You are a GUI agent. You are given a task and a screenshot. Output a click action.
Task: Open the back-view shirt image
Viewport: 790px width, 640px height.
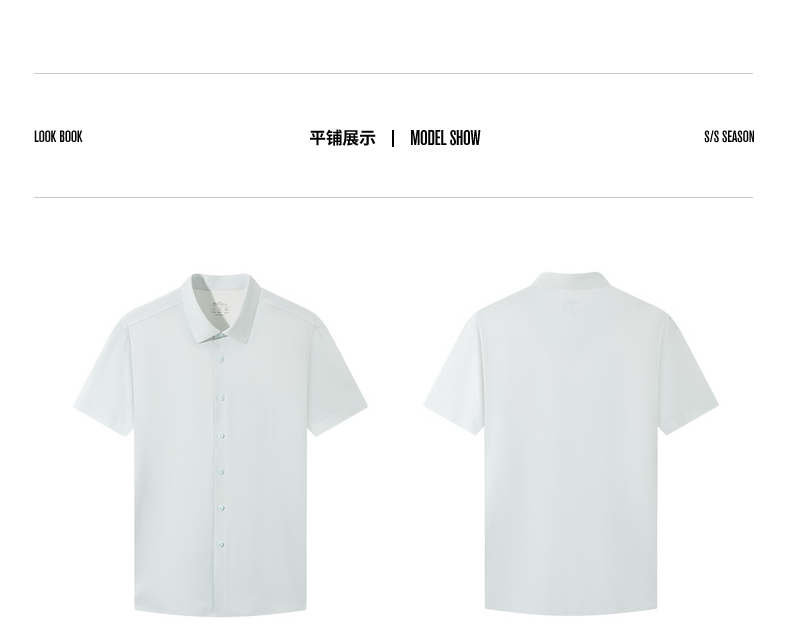tap(571, 443)
